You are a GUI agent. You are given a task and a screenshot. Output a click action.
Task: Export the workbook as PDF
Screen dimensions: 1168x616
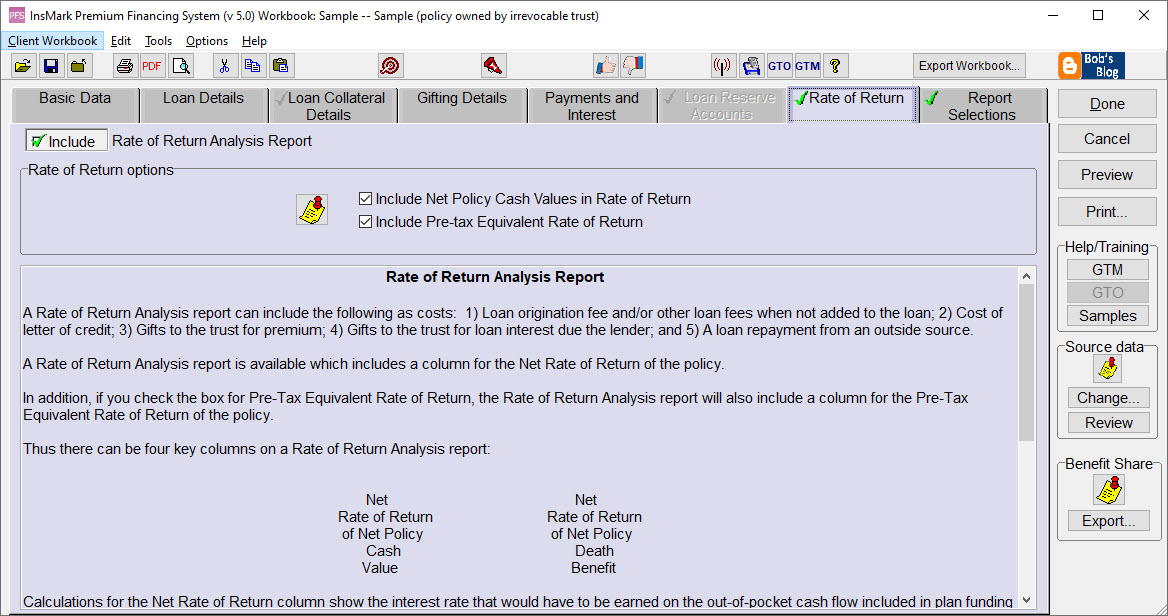[151, 65]
